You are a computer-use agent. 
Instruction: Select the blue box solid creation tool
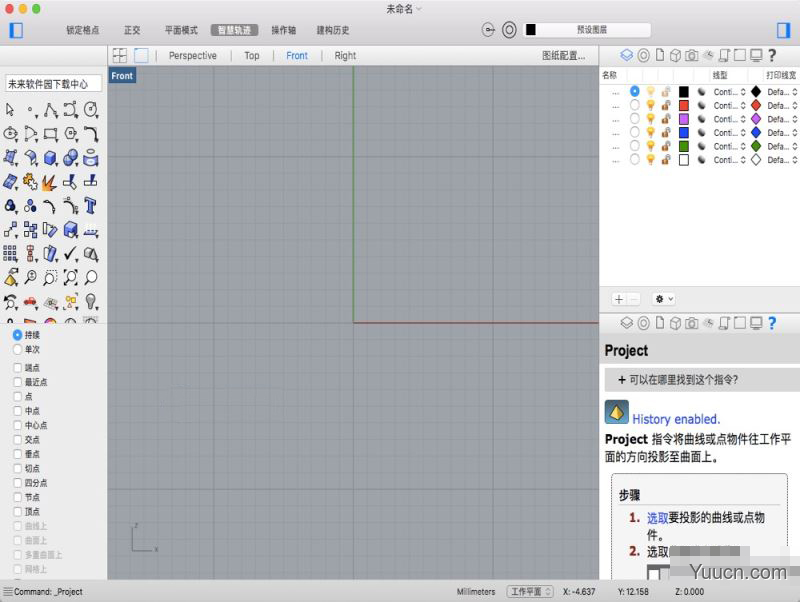(x=50, y=158)
